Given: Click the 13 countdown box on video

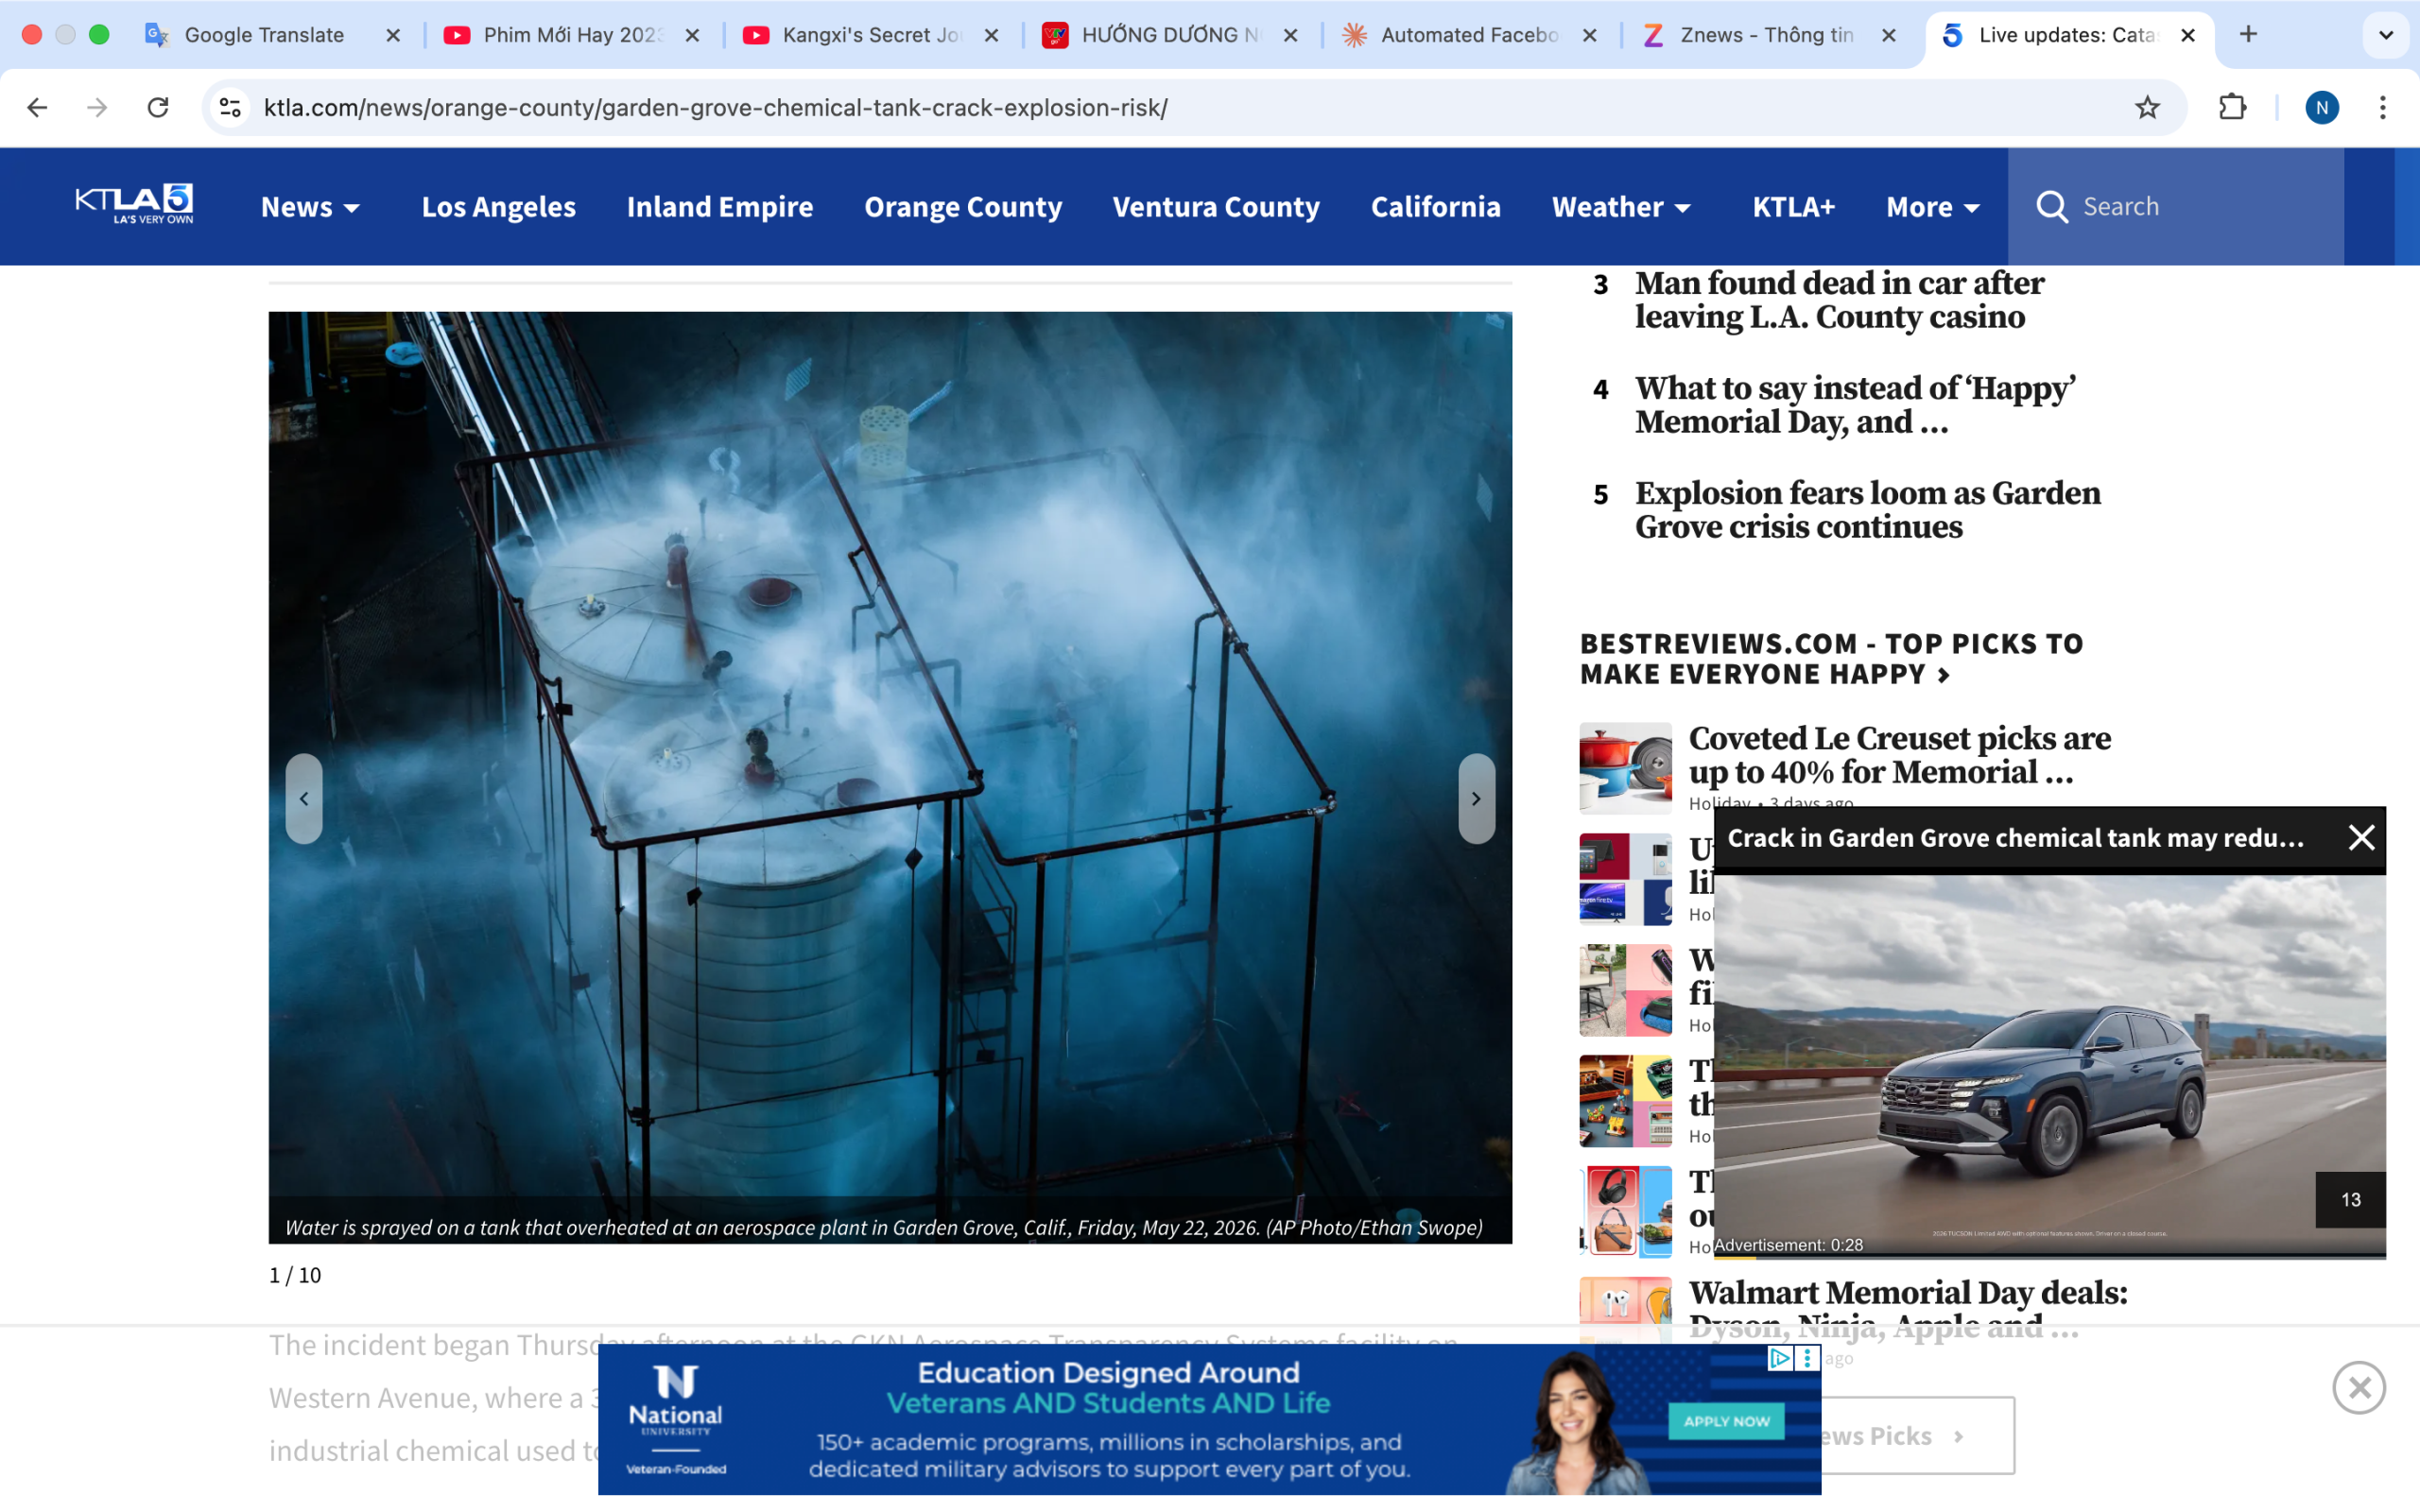Looking at the screenshot, I should click(x=2350, y=1199).
